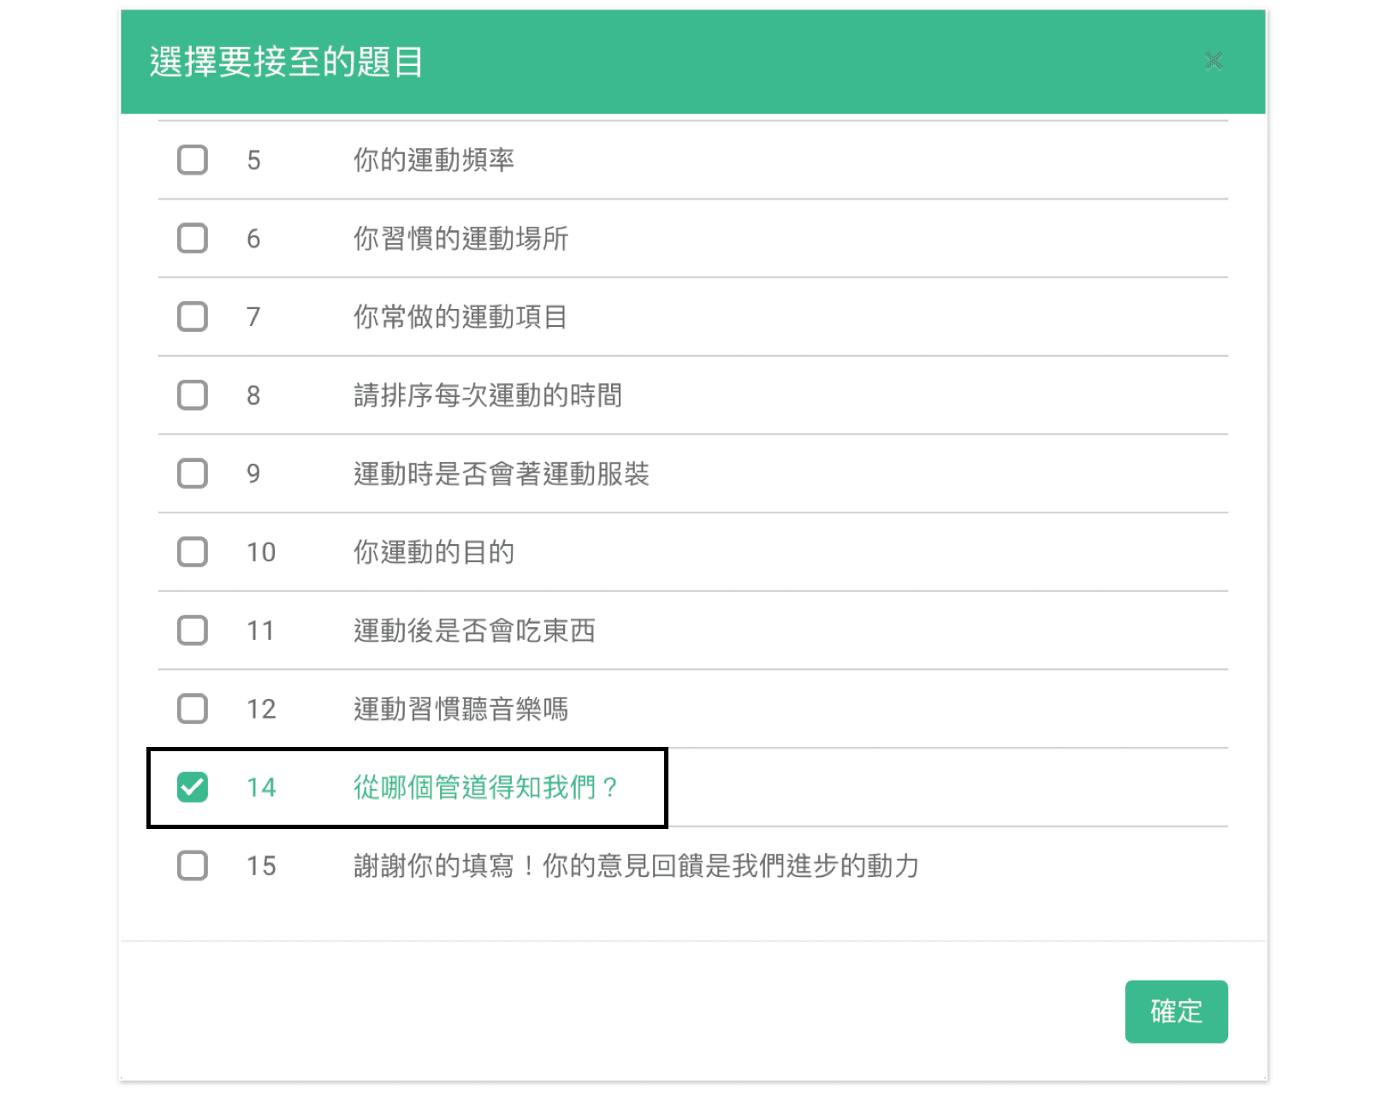The image size is (1400, 1095).
Task: Check the box for question 6
Action: pyautogui.click(x=192, y=238)
